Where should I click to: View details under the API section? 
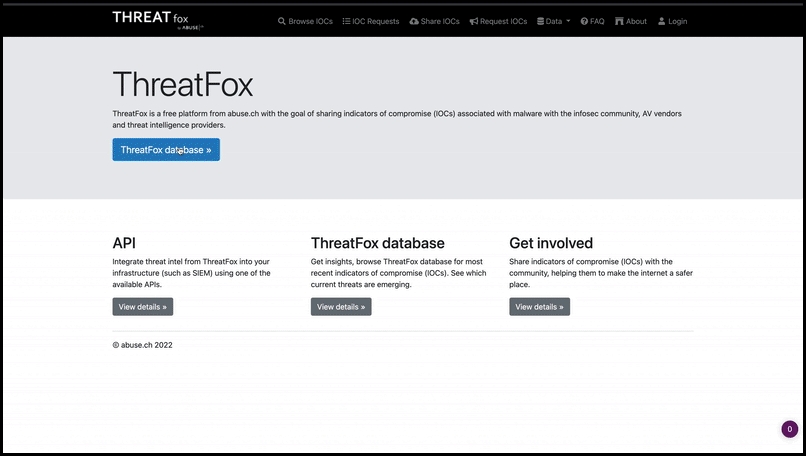(x=142, y=307)
